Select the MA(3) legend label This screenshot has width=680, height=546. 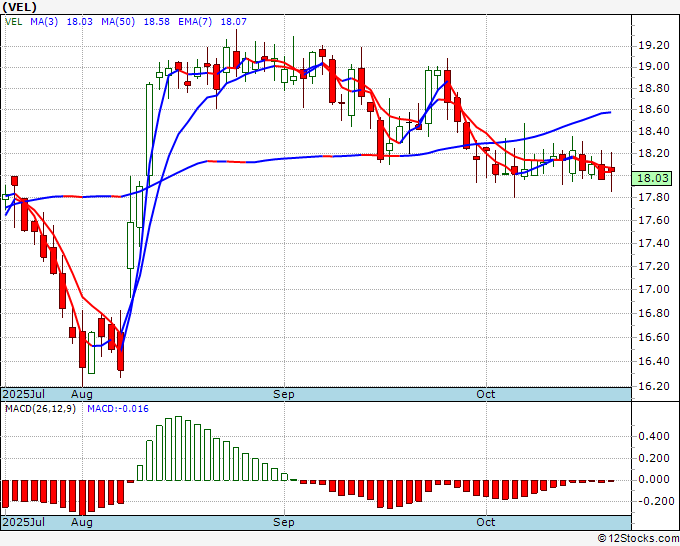[x=44, y=22]
